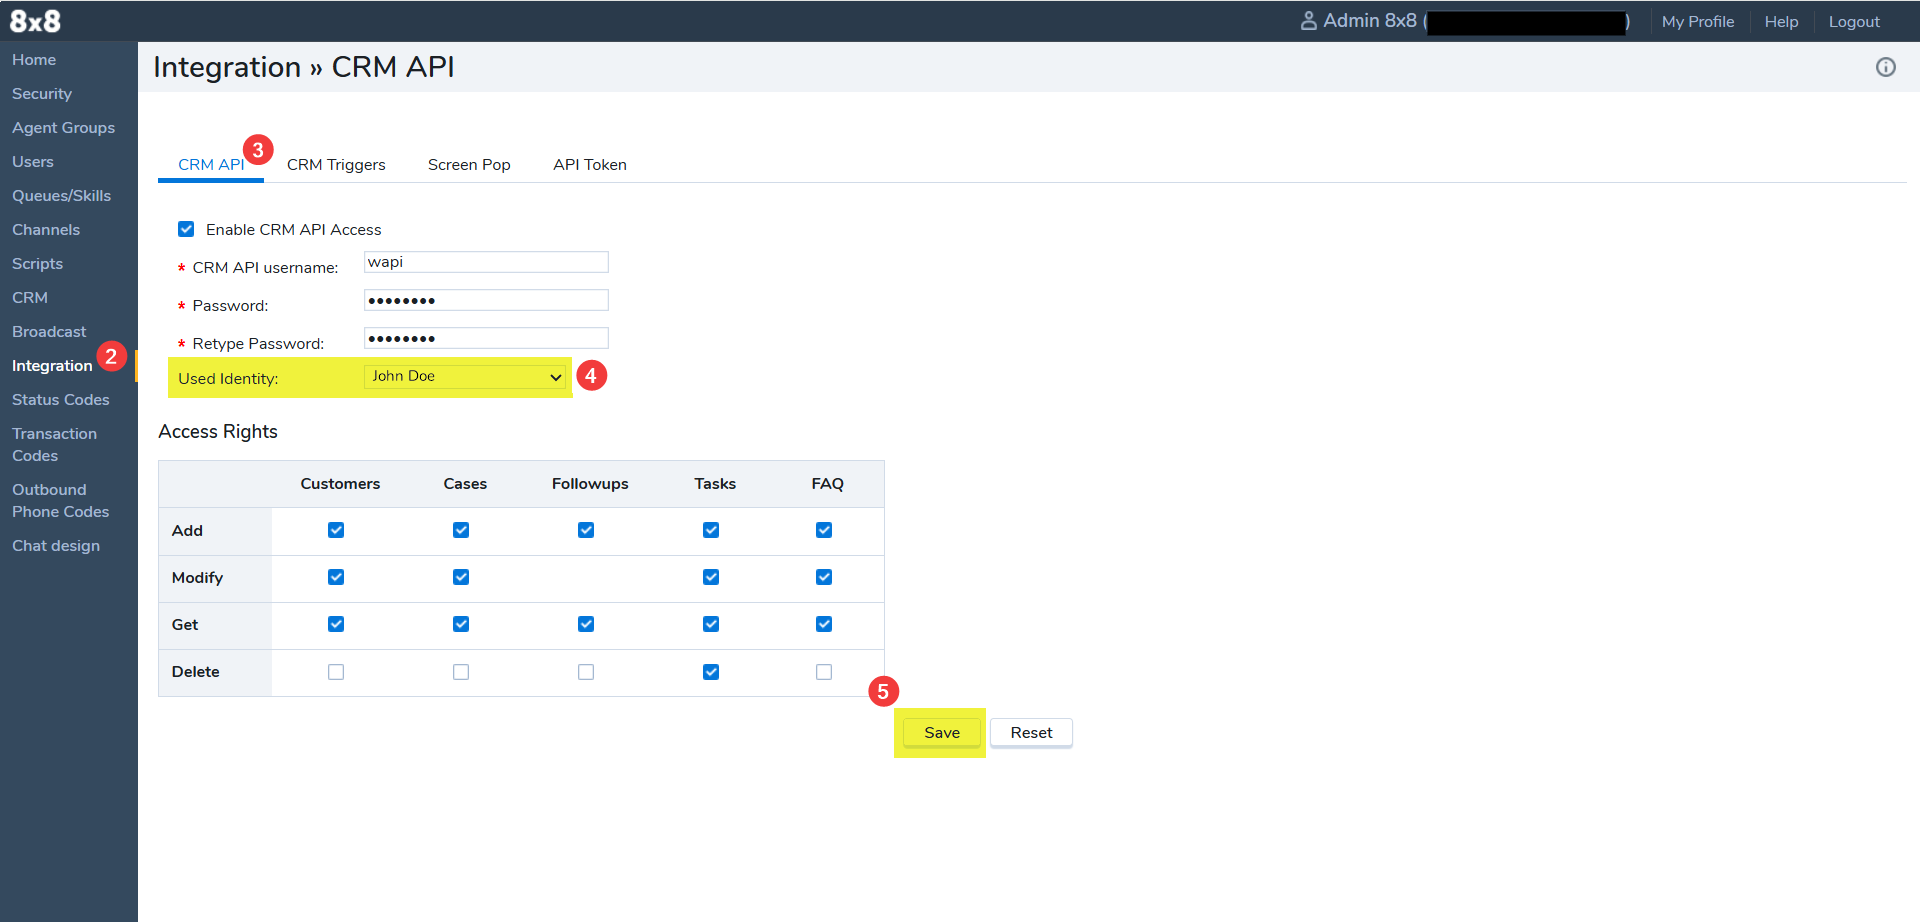Uncheck Modify FAQ access right
This screenshot has width=1920, height=922.
point(824,577)
